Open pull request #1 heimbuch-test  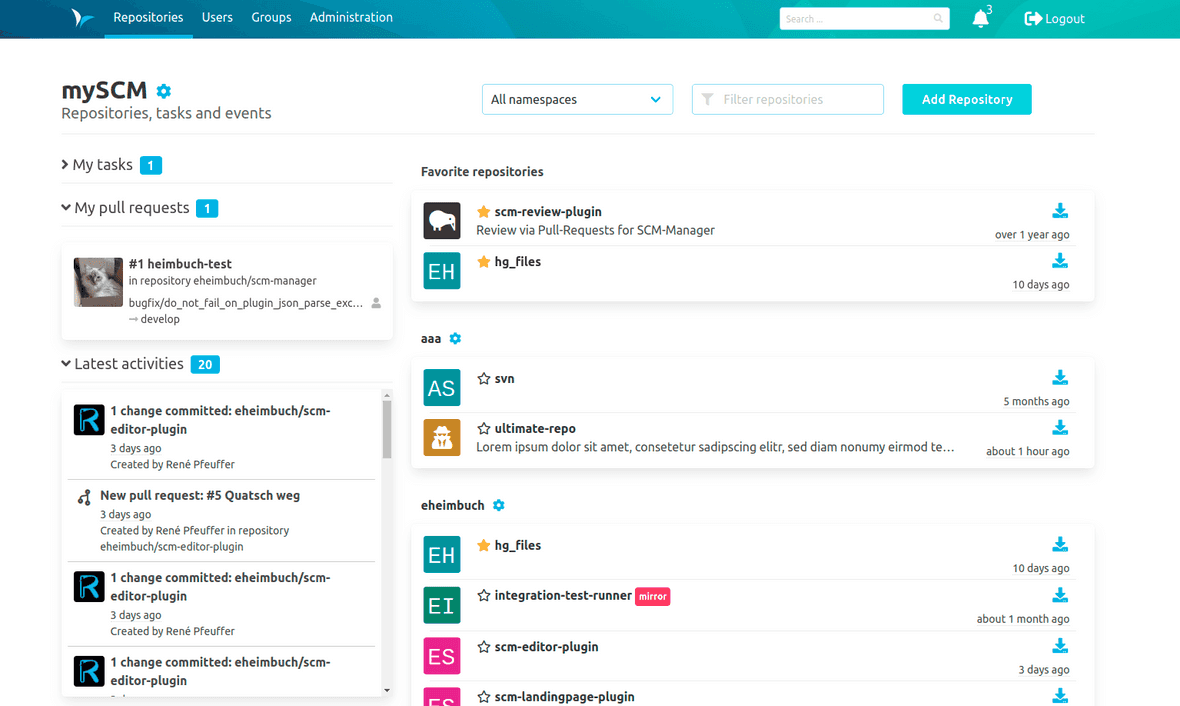point(179,263)
